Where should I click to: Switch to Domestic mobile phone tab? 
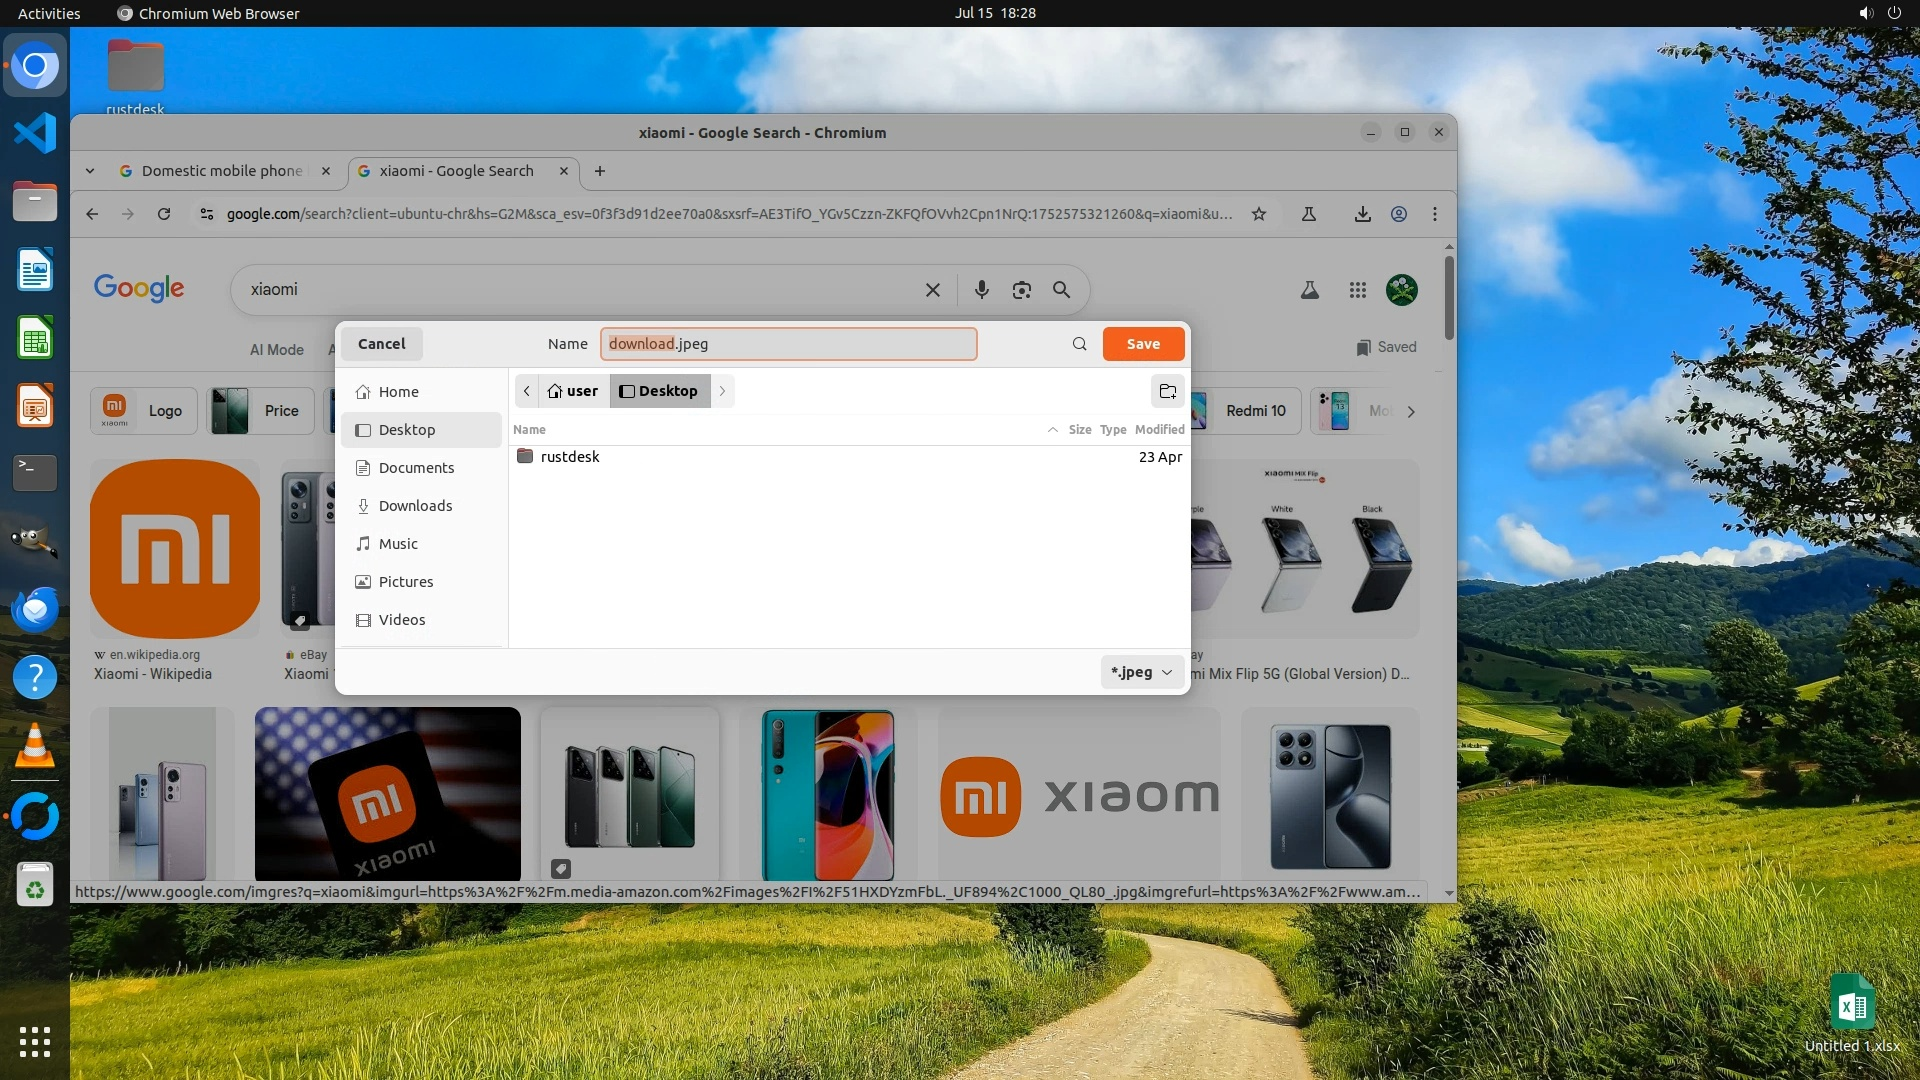tap(221, 171)
